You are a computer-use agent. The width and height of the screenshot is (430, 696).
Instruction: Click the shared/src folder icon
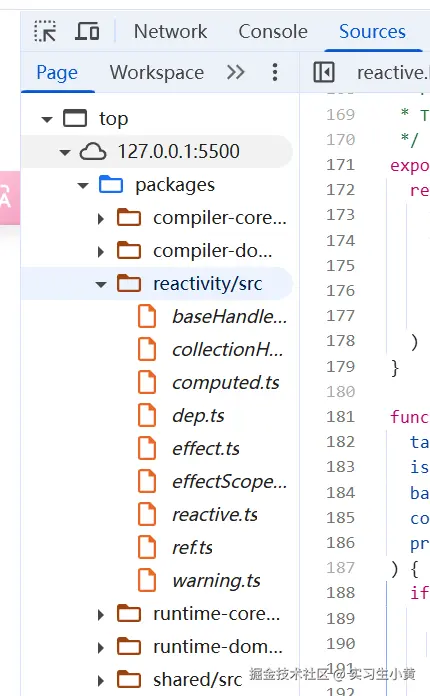[x=129, y=680]
